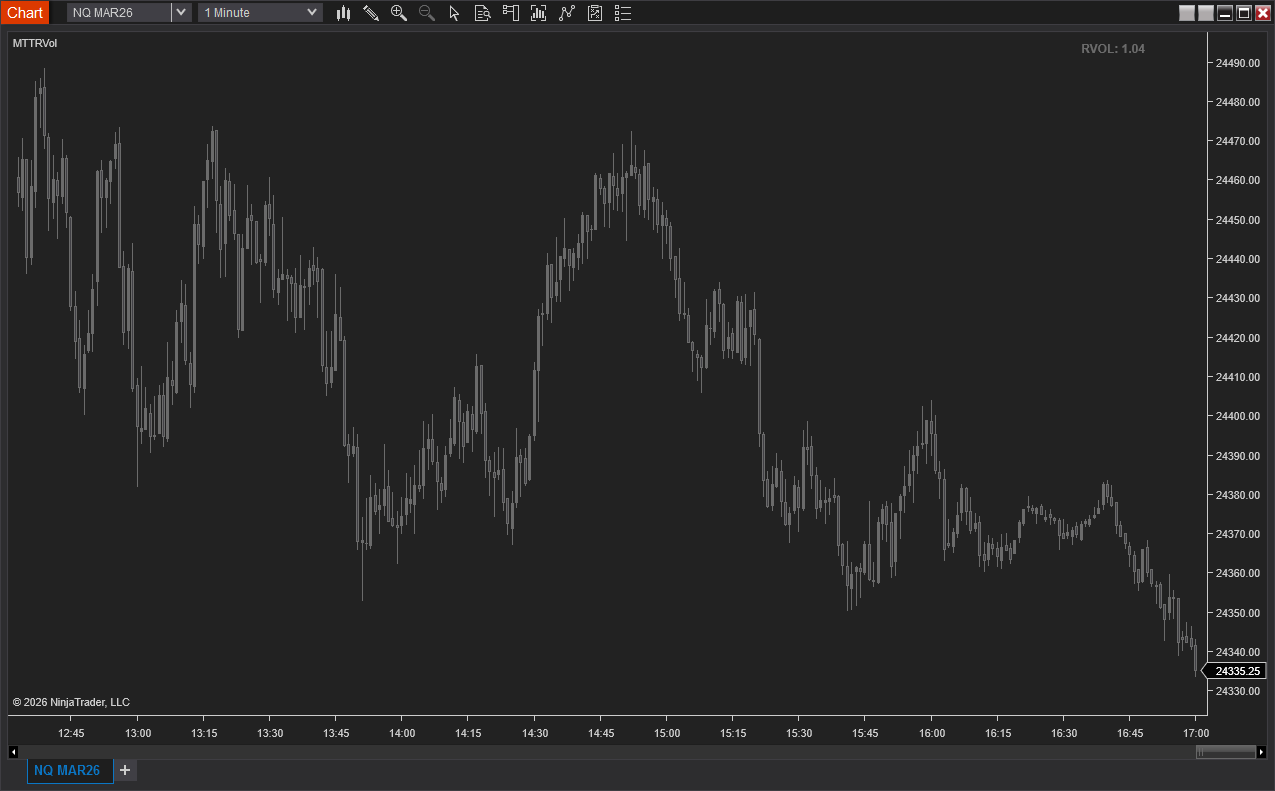
Task: Open the chart templates icon
Action: [x=595, y=13]
